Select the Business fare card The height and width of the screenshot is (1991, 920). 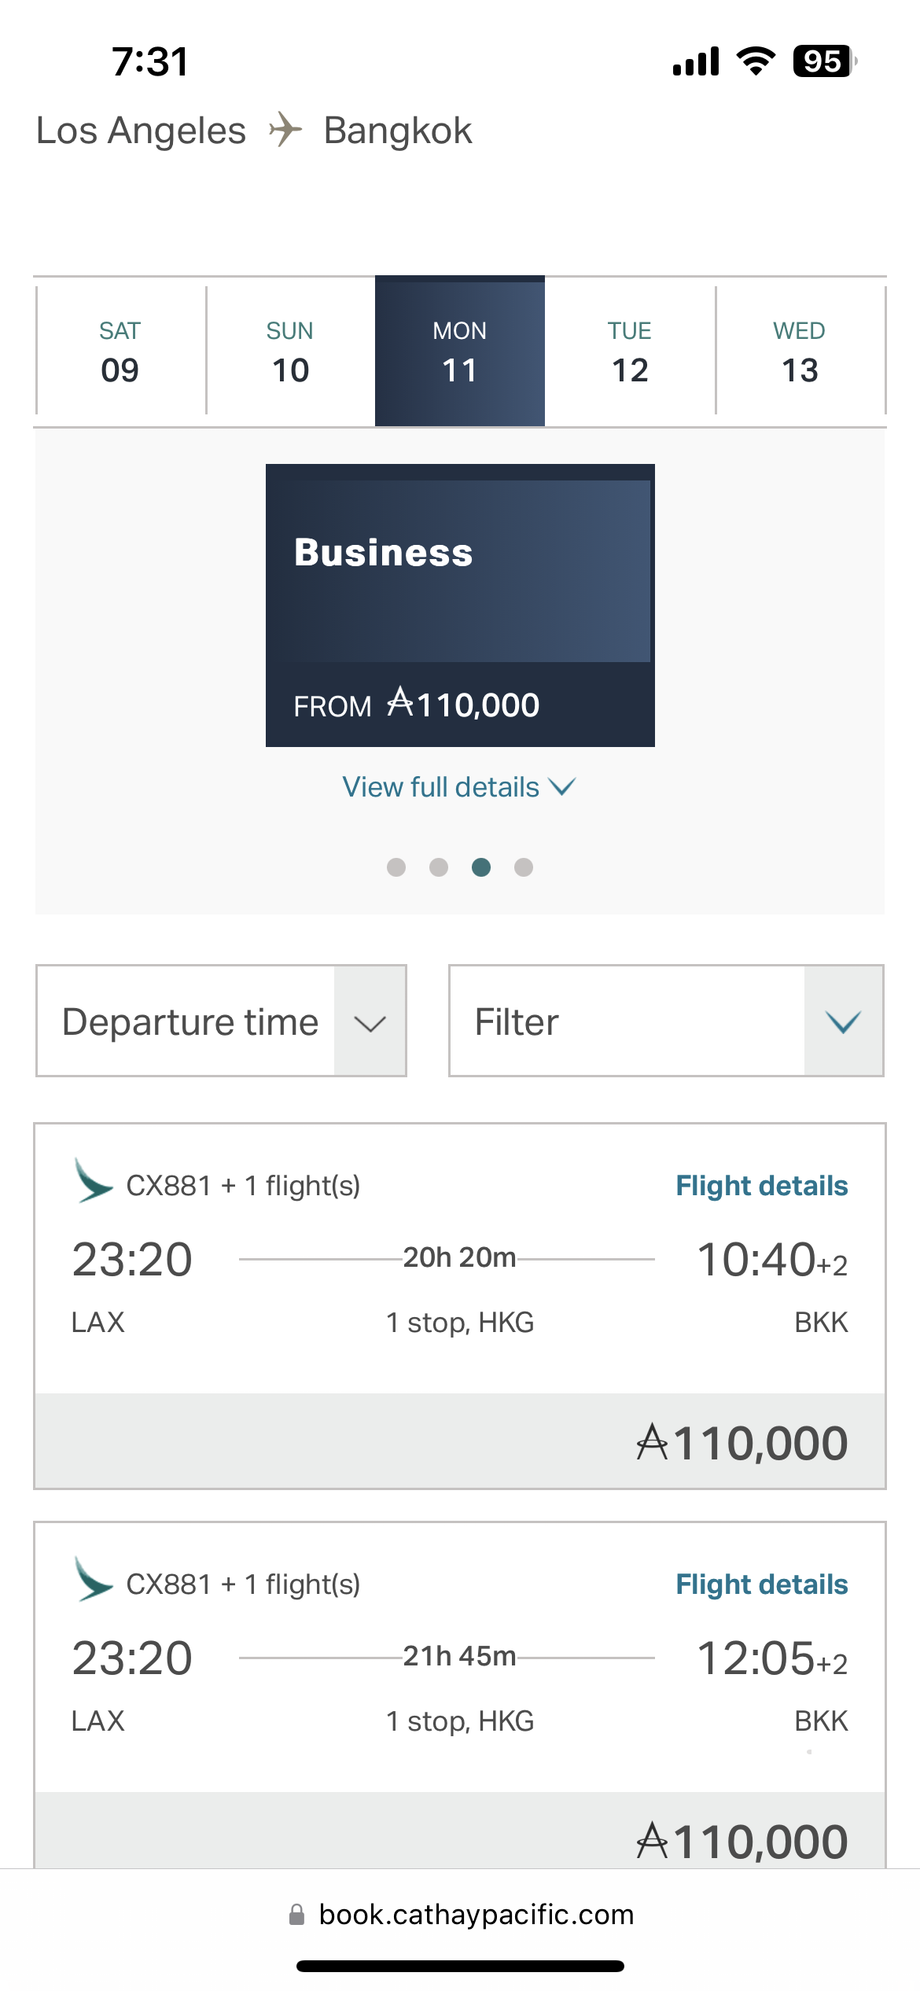coord(459,604)
